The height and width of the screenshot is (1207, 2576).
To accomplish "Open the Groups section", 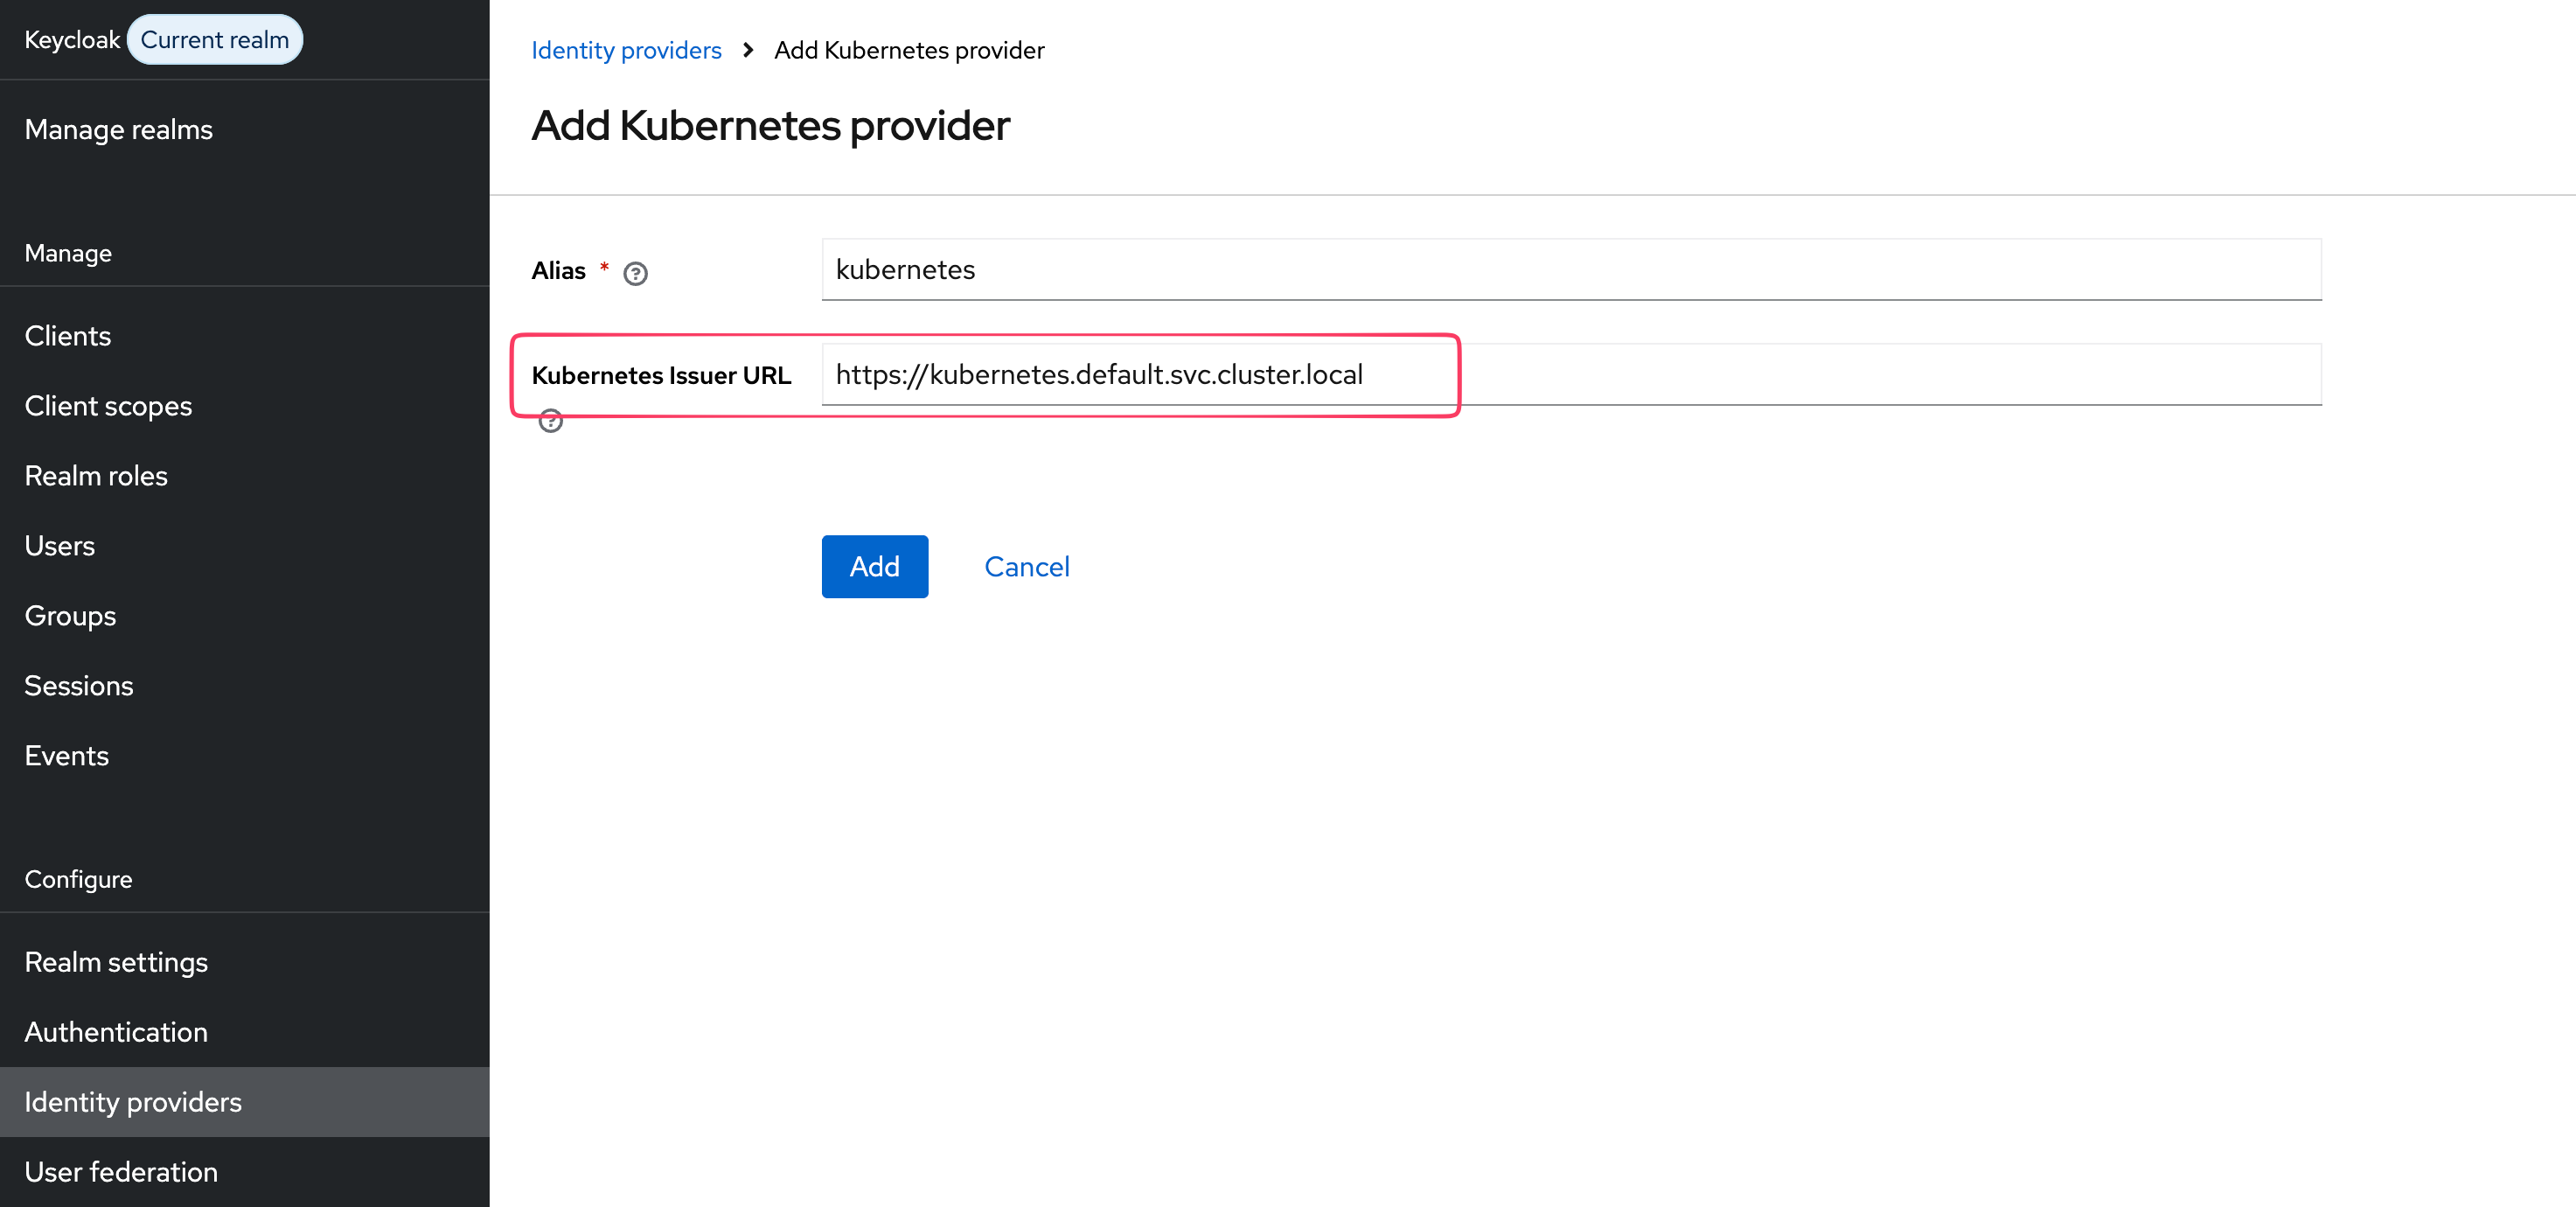I will tap(70, 615).
